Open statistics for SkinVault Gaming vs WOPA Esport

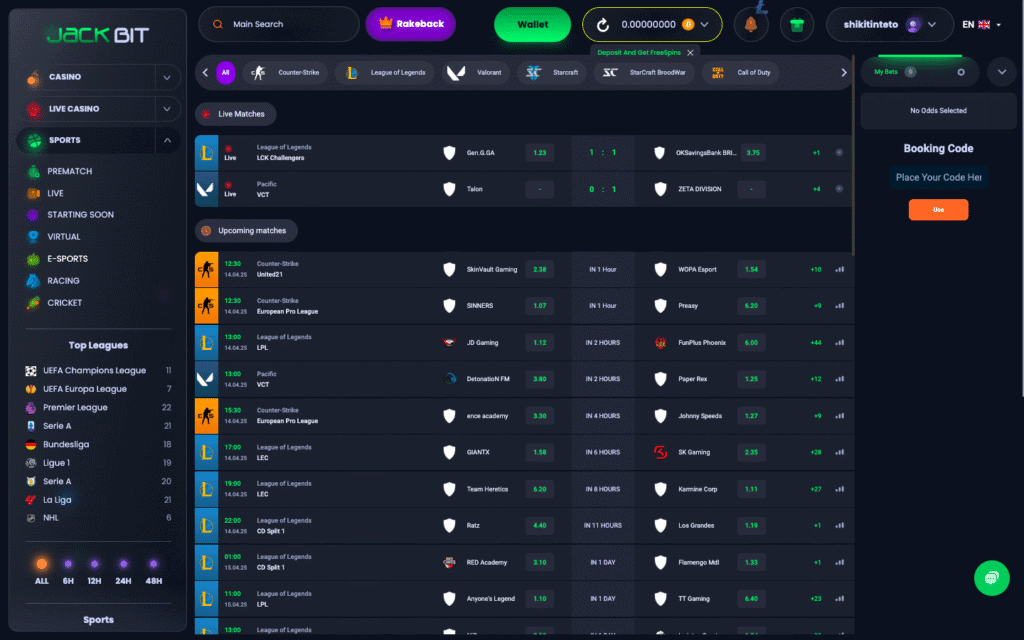[839, 269]
